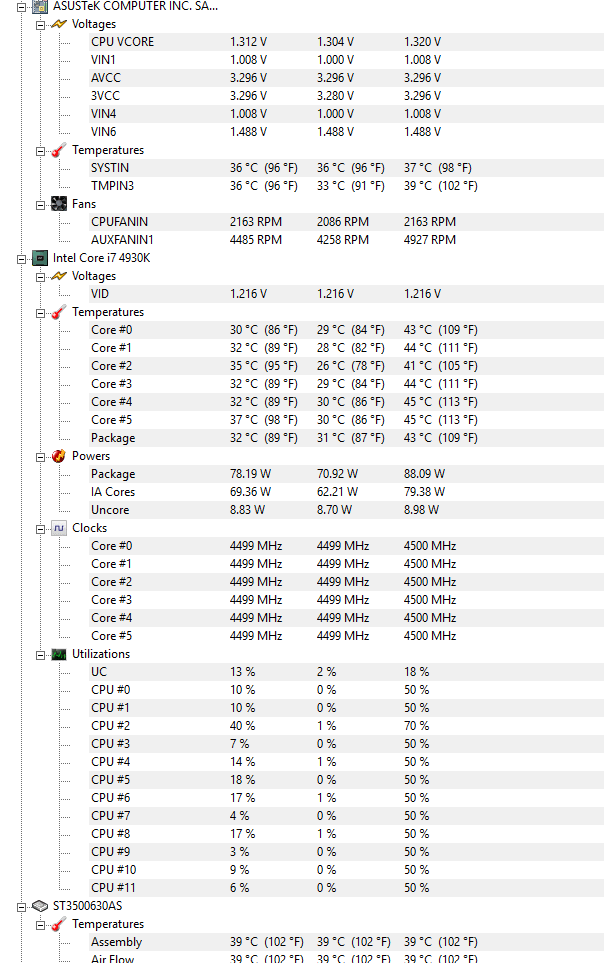This screenshot has height=963, width=604.
Task: Click the Clocks section icon
Action: pos(59,528)
